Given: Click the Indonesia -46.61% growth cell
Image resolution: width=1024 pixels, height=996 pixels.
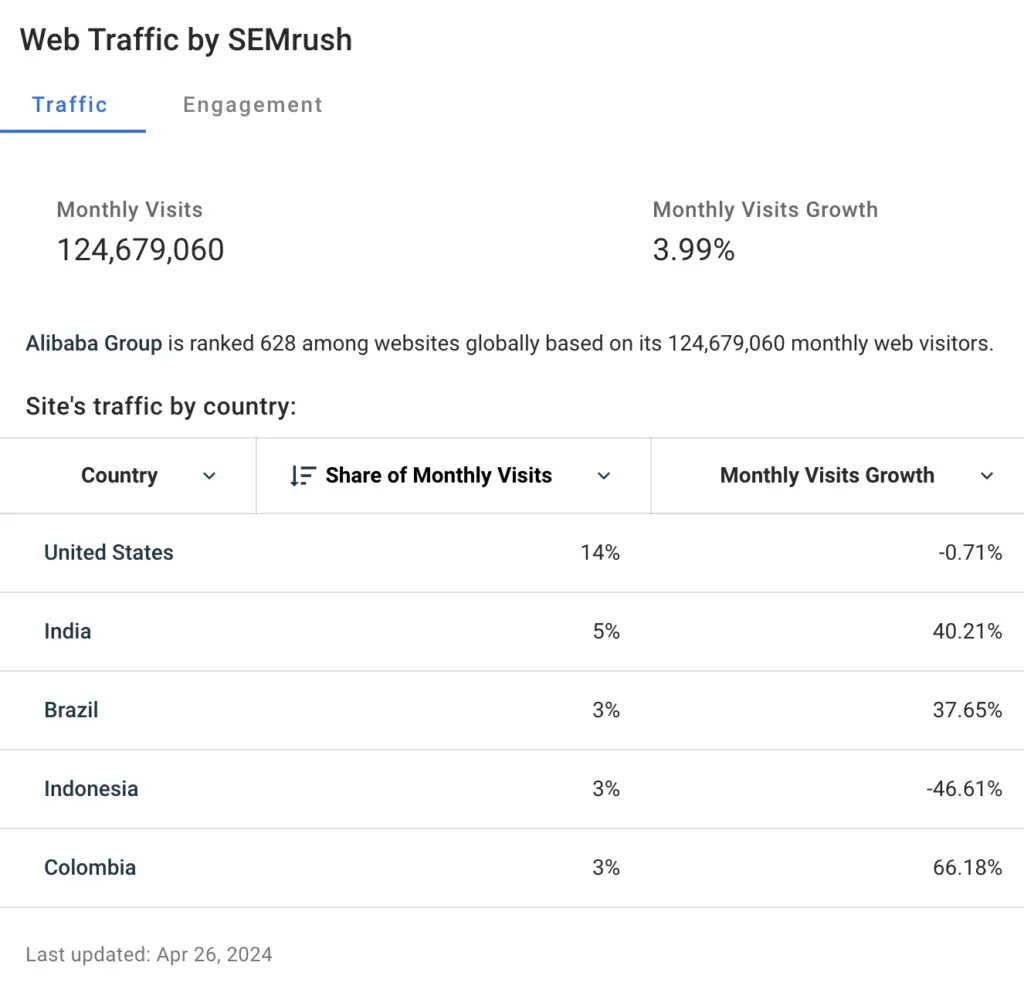Looking at the screenshot, I should click(x=964, y=789).
